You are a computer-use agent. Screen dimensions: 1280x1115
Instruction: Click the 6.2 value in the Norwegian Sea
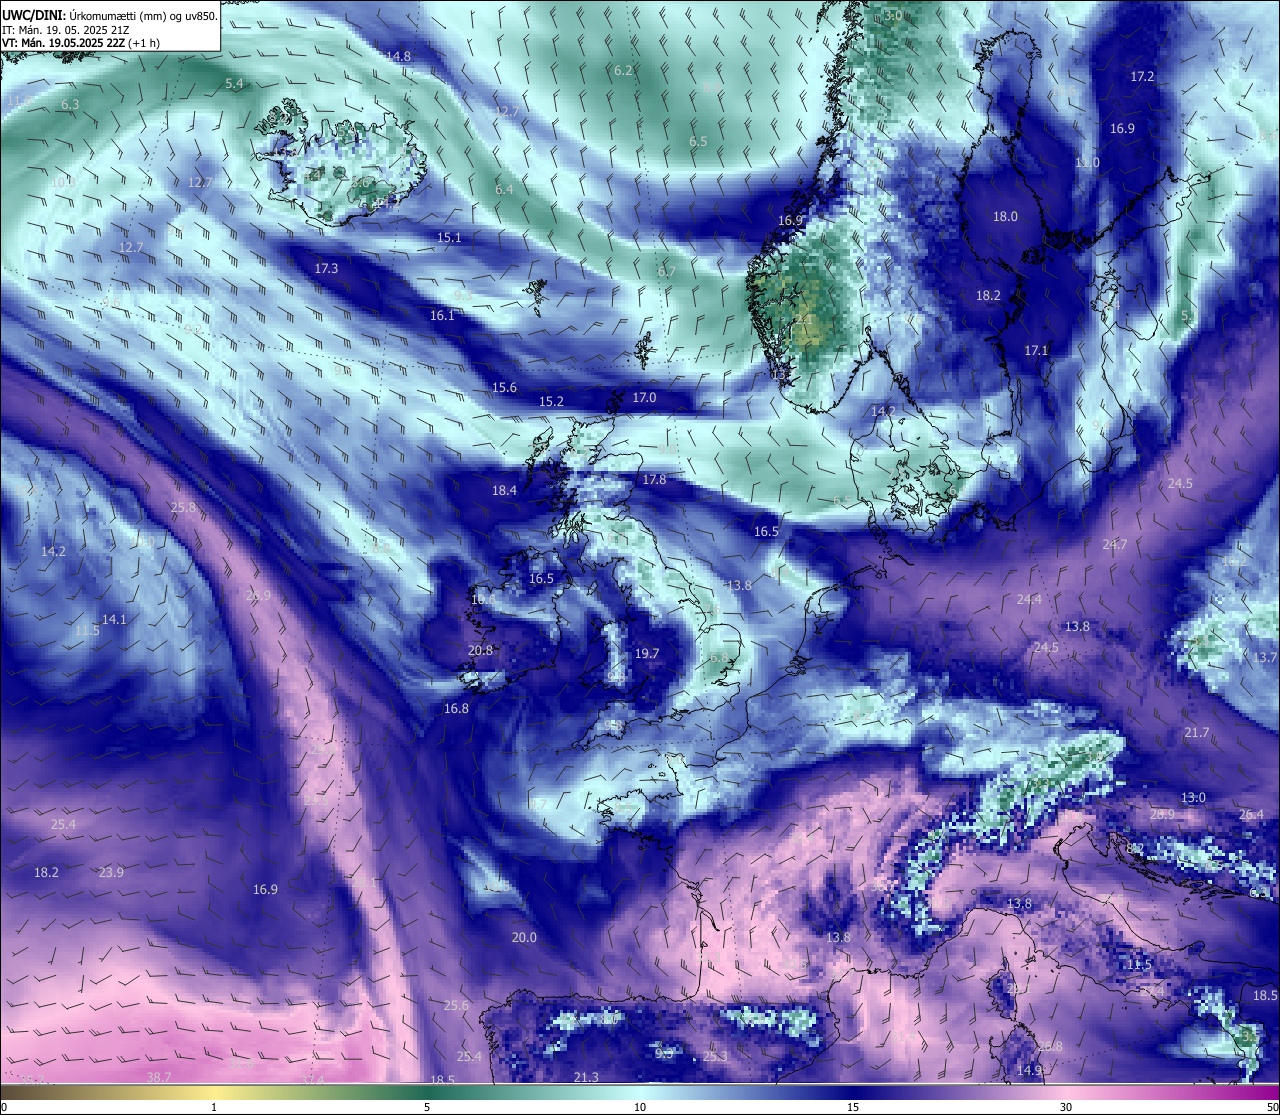click(623, 70)
